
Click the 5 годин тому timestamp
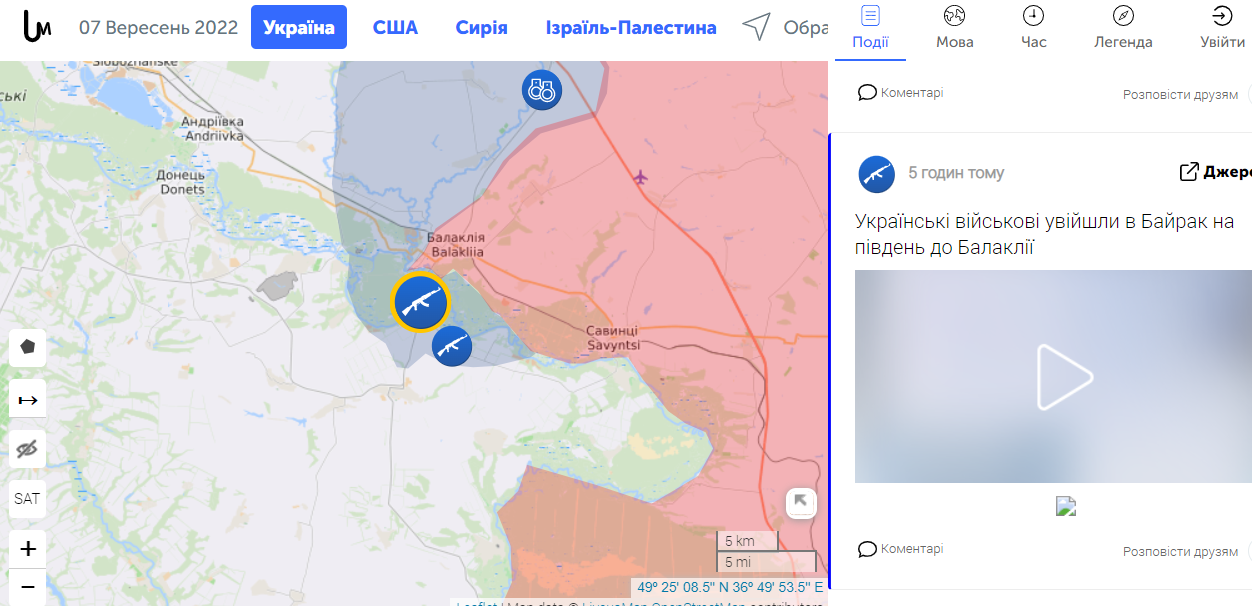pos(956,173)
